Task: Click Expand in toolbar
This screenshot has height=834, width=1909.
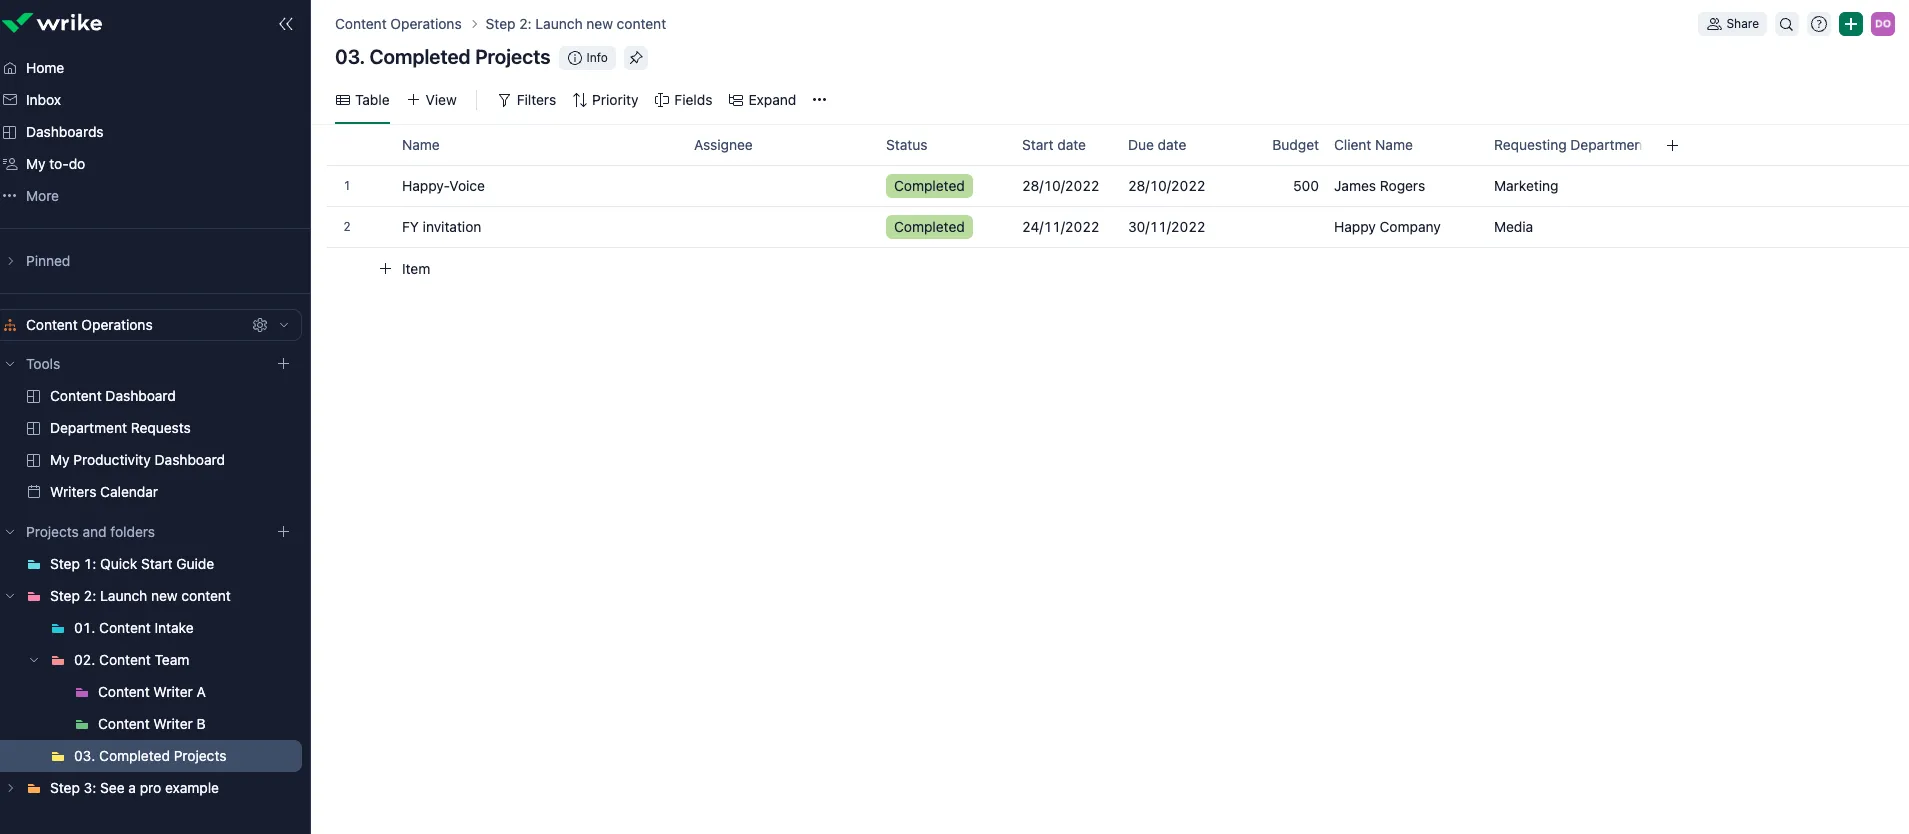Action: tap(762, 100)
